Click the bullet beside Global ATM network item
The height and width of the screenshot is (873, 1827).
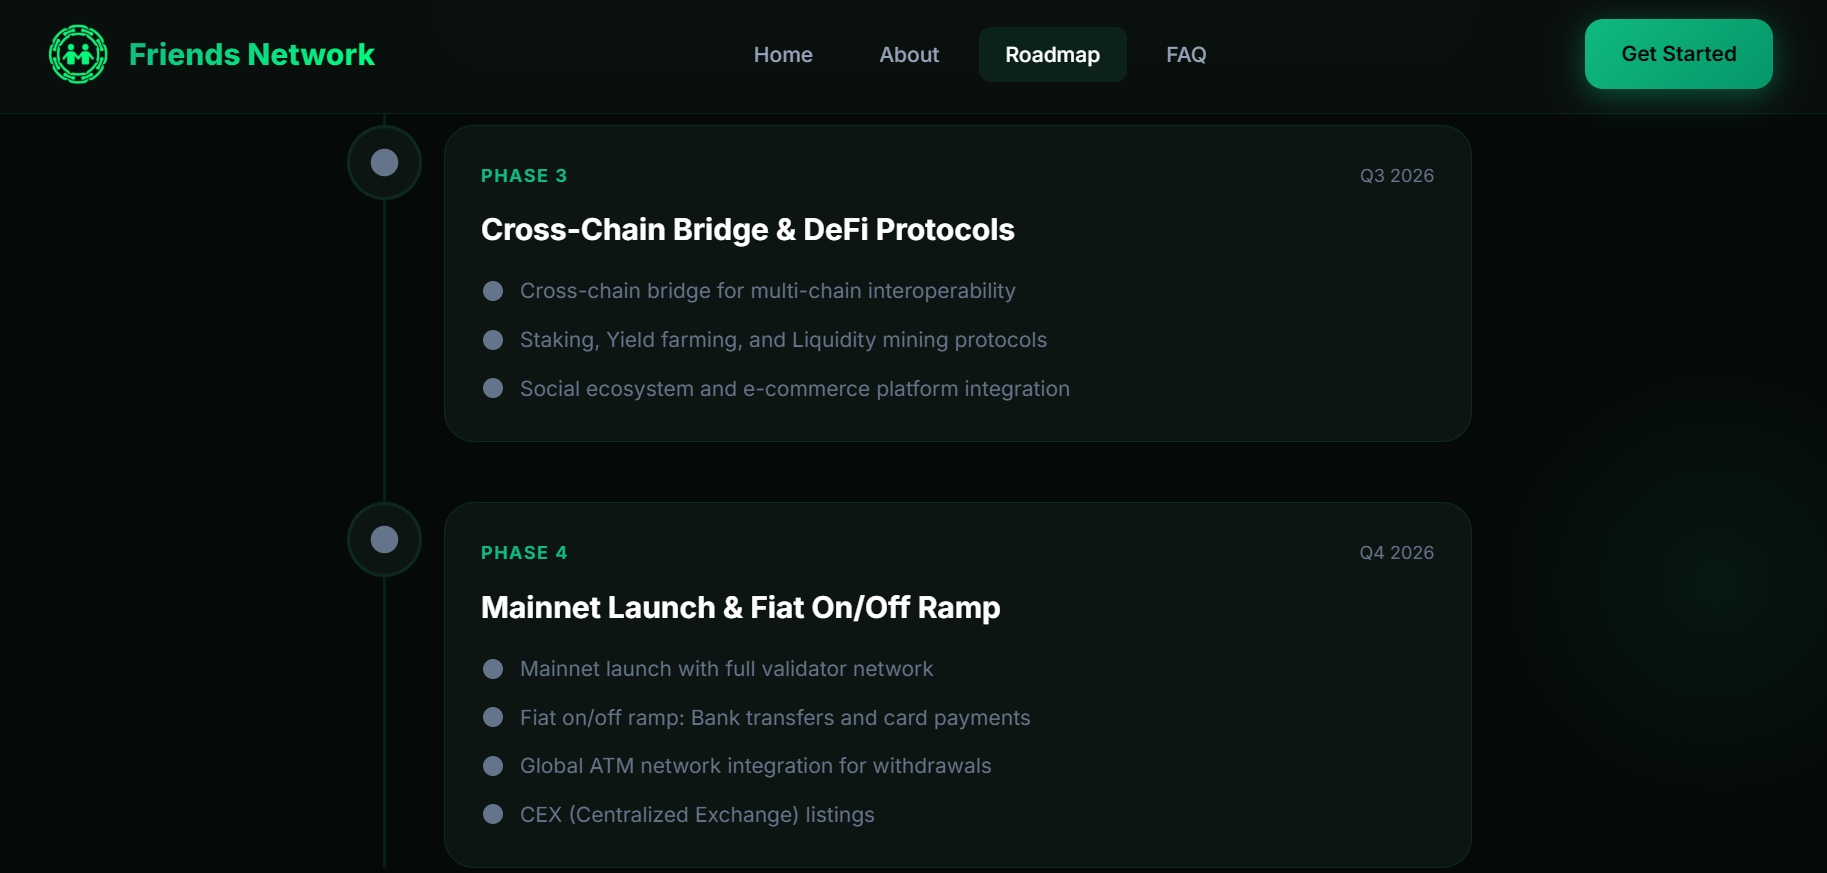(x=493, y=766)
